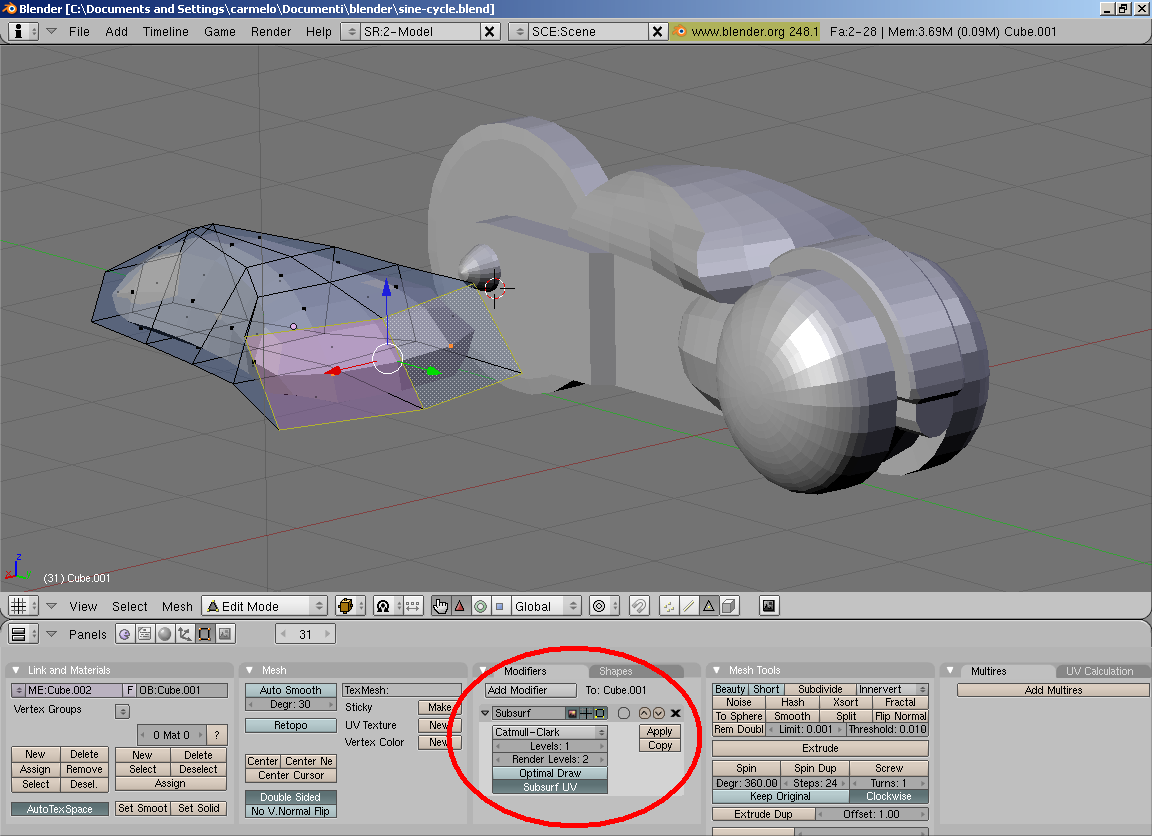The height and width of the screenshot is (836, 1152).
Task: Open the Edit Mode dropdown
Action: tap(265, 606)
